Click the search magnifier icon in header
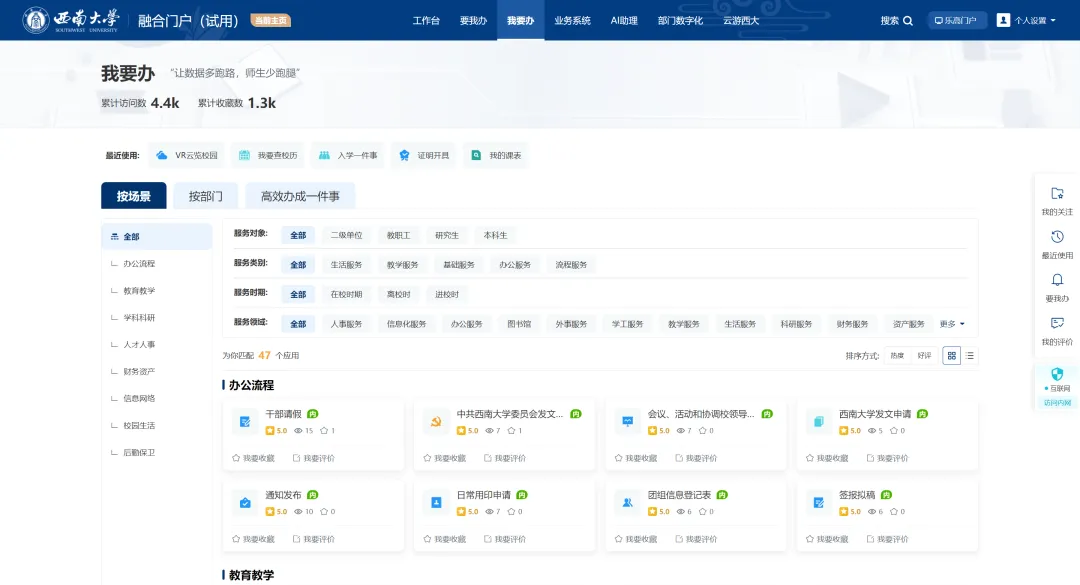The height and width of the screenshot is (585, 1080). point(908,21)
